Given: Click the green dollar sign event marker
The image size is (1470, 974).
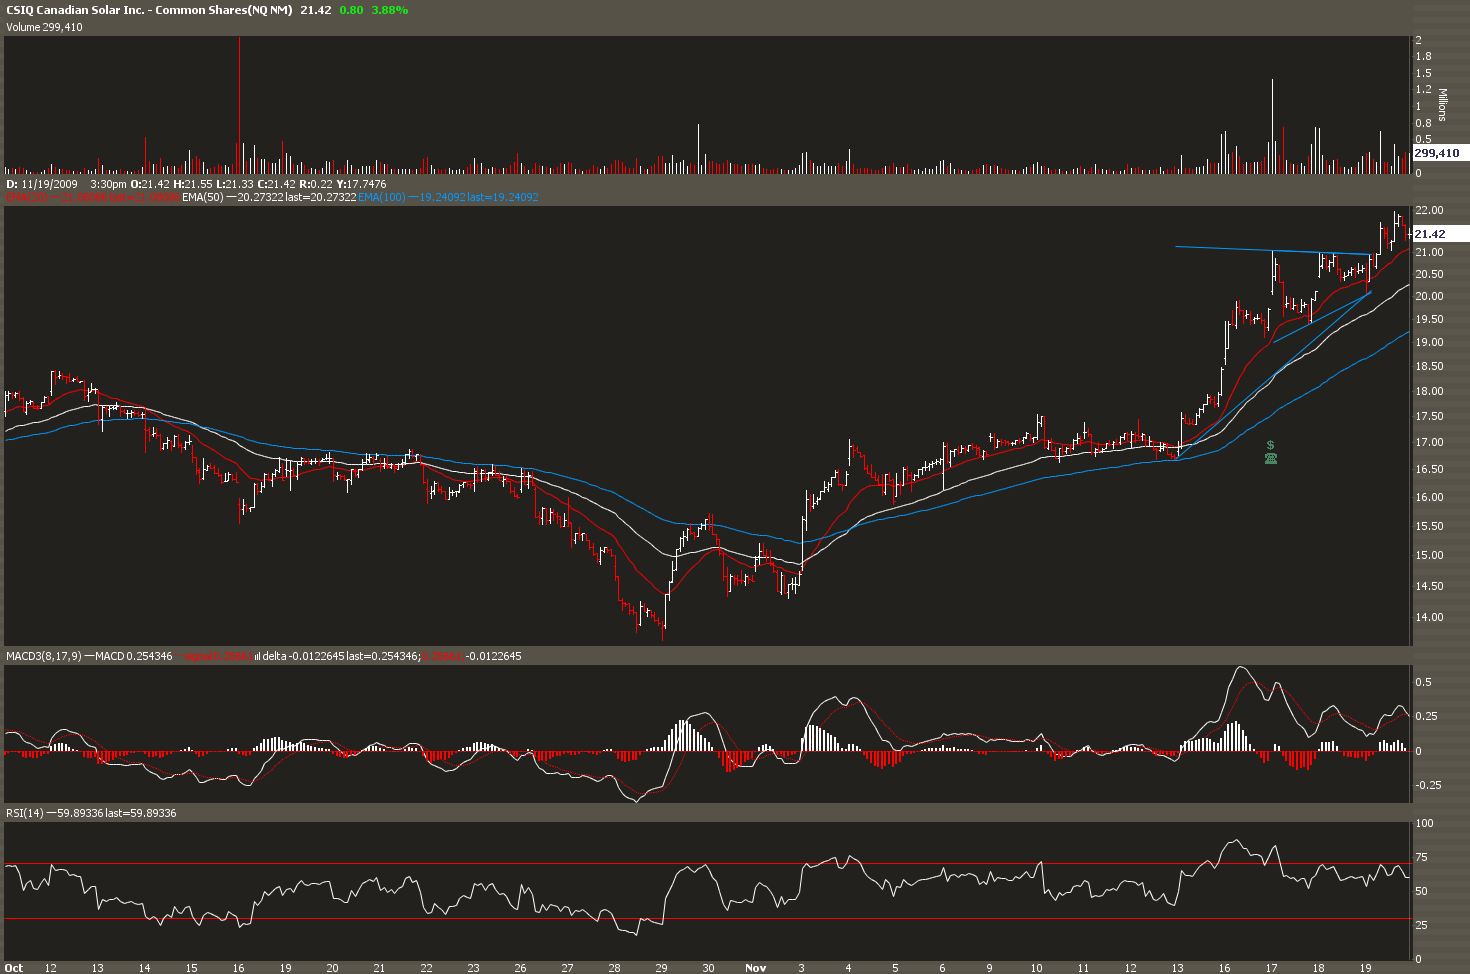Looking at the screenshot, I should 1270,444.
